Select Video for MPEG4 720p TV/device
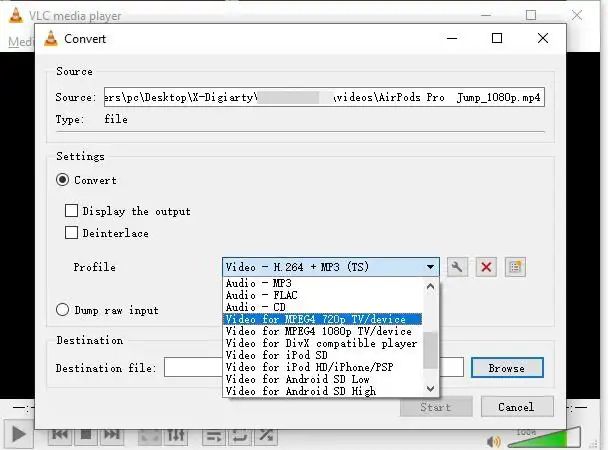Viewport: 608px width, 450px height. [324, 319]
